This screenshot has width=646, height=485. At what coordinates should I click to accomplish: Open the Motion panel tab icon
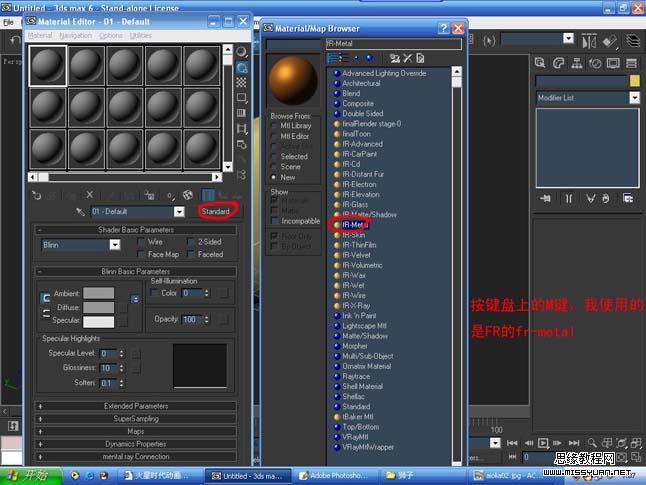click(595, 63)
